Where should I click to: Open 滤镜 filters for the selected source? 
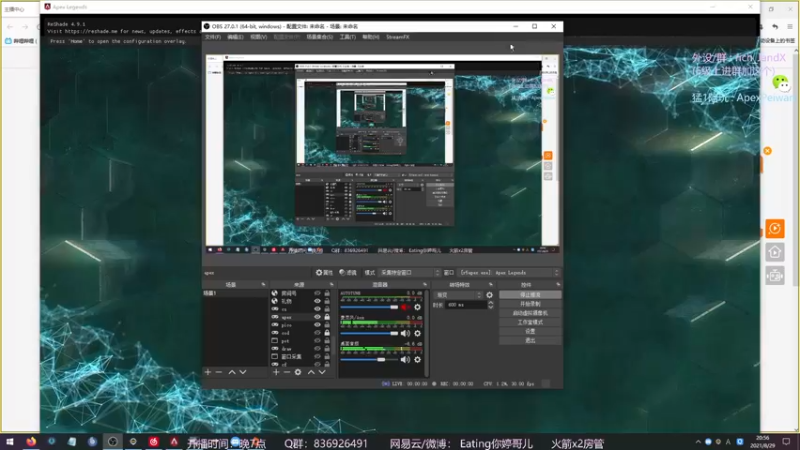click(348, 272)
